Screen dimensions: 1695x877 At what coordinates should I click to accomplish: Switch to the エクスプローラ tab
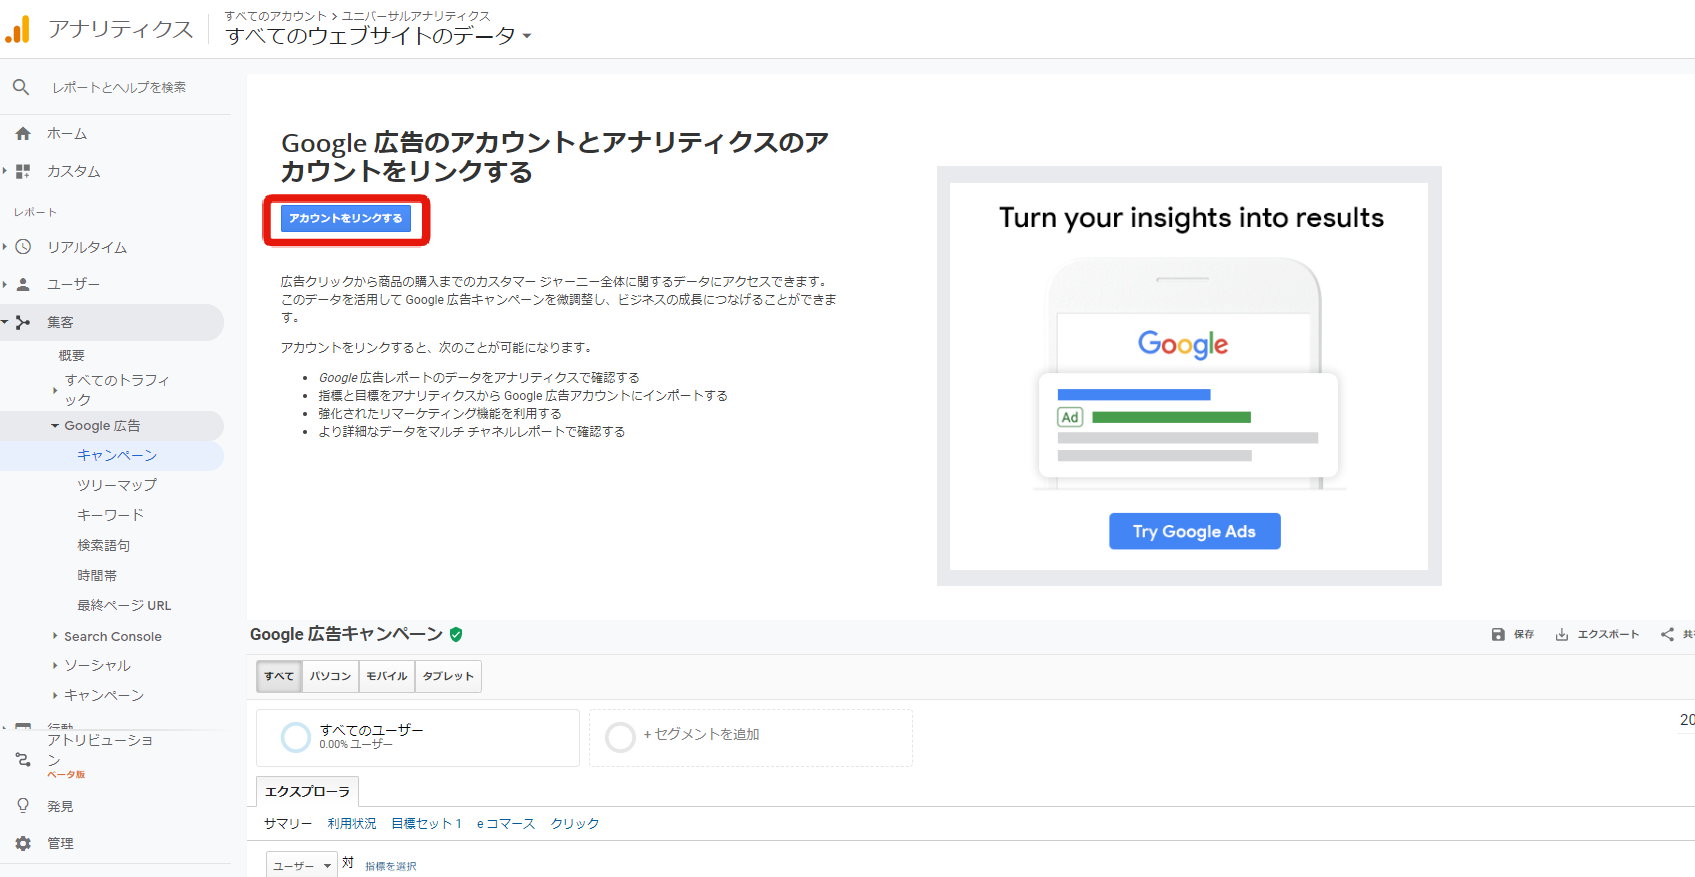[307, 791]
